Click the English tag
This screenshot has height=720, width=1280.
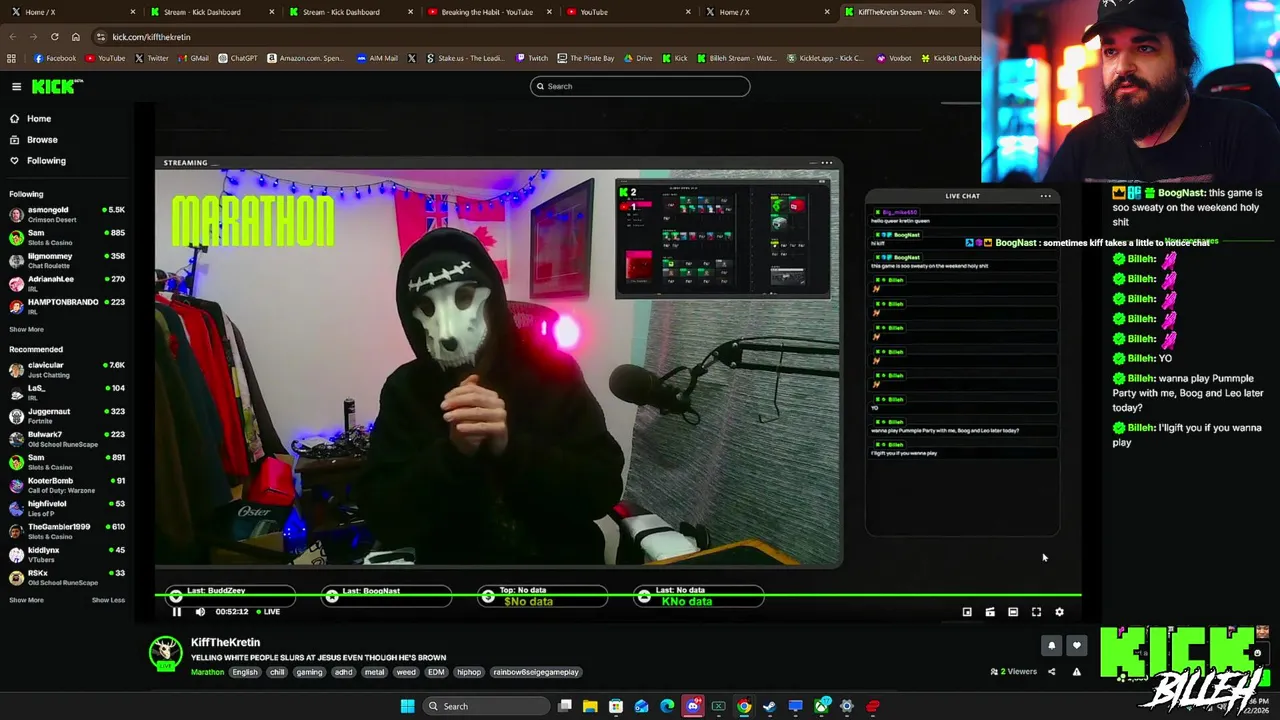(x=245, y=672)
